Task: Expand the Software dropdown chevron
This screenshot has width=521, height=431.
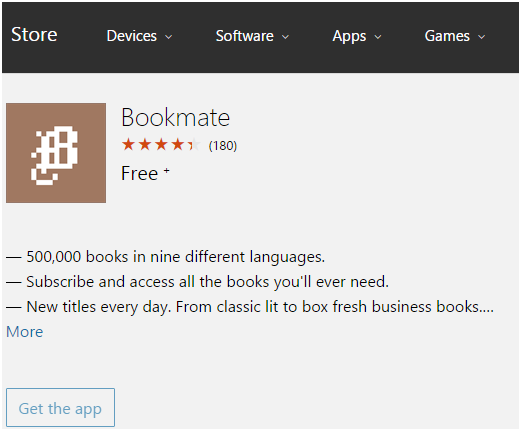Action: click(x=285, y=37)
